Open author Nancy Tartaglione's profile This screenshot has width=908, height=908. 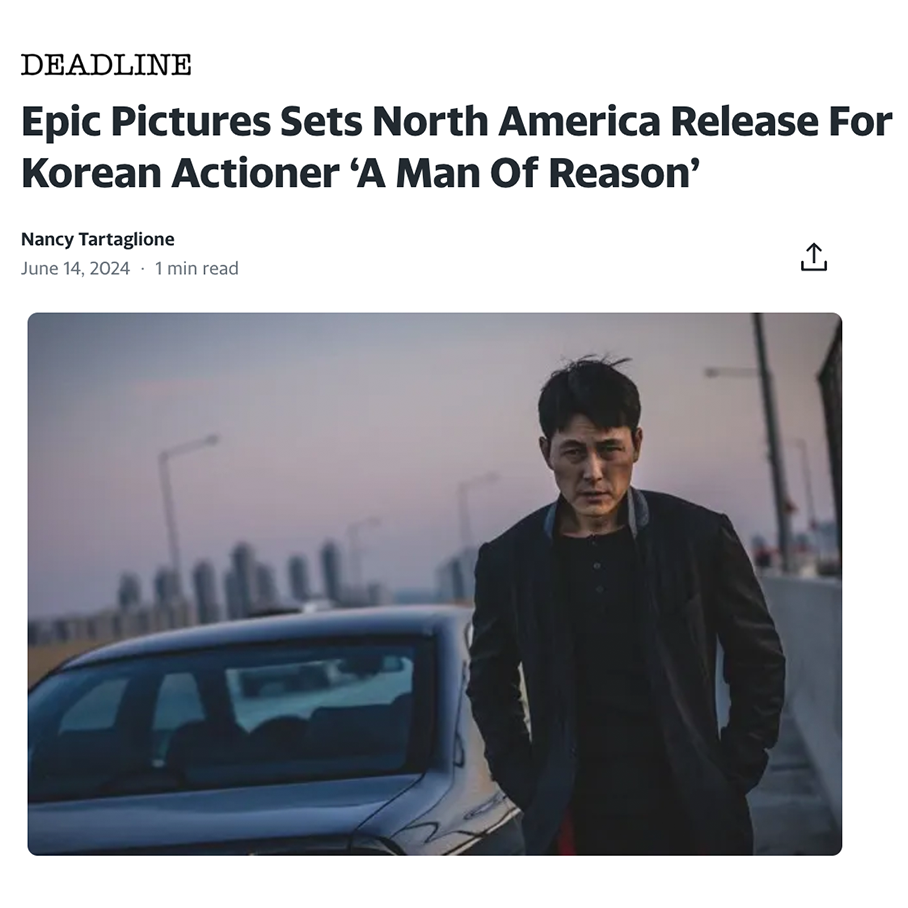tap(98, 239)
